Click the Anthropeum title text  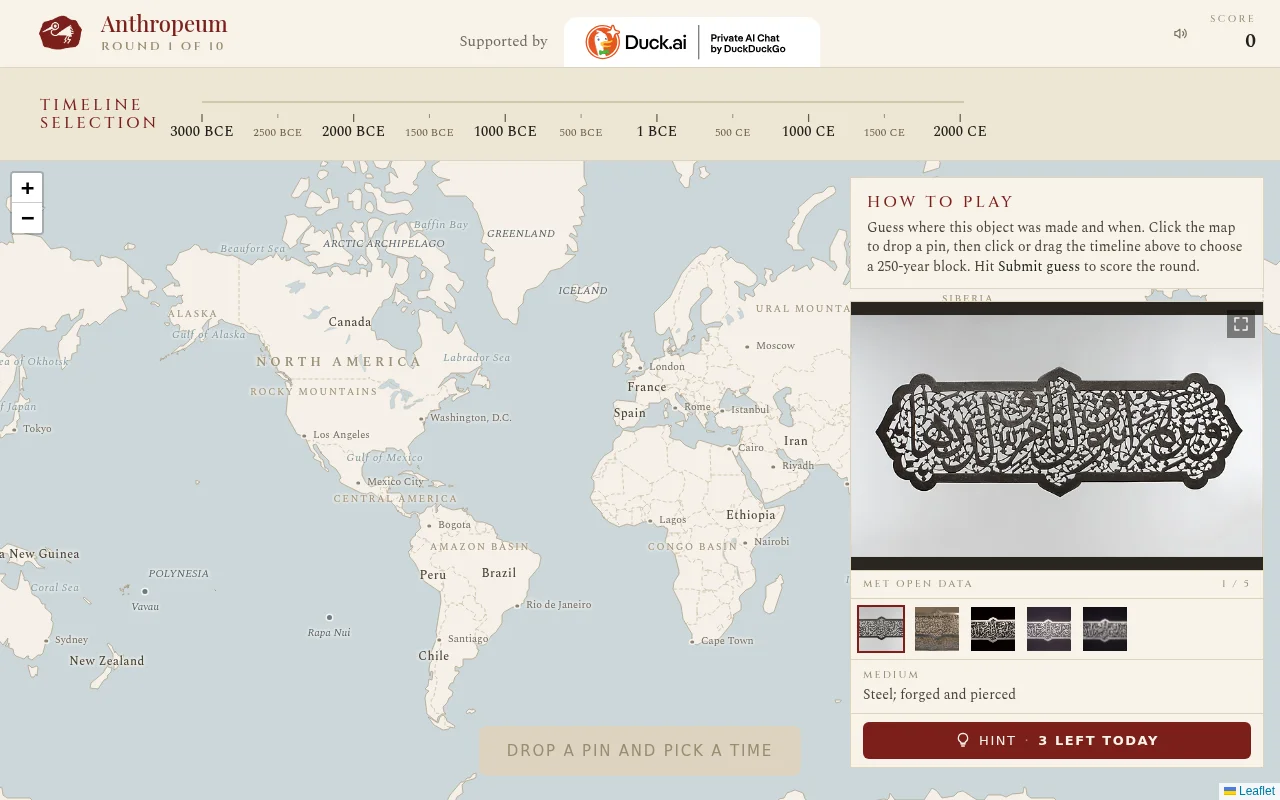coord(164,24)
